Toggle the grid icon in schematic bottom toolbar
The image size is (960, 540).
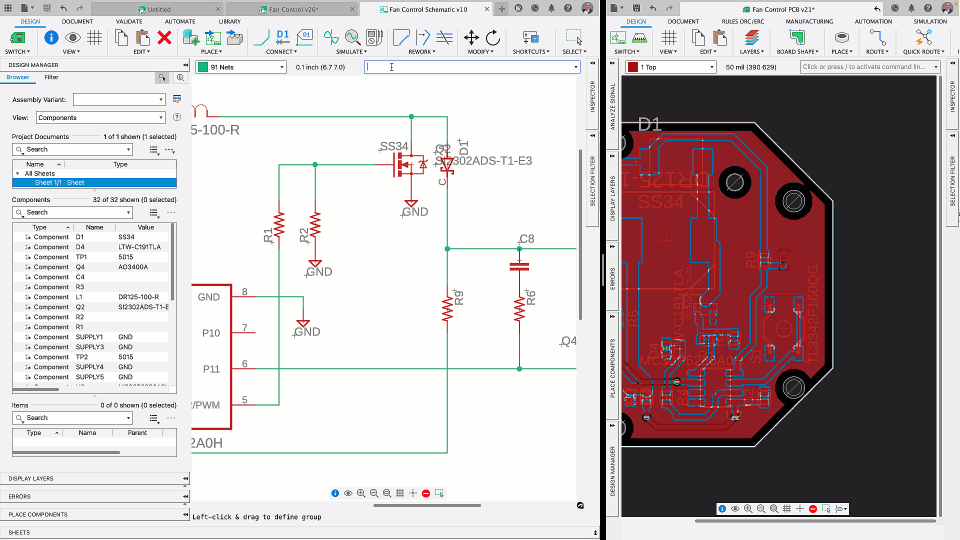[x=400, y=493]
